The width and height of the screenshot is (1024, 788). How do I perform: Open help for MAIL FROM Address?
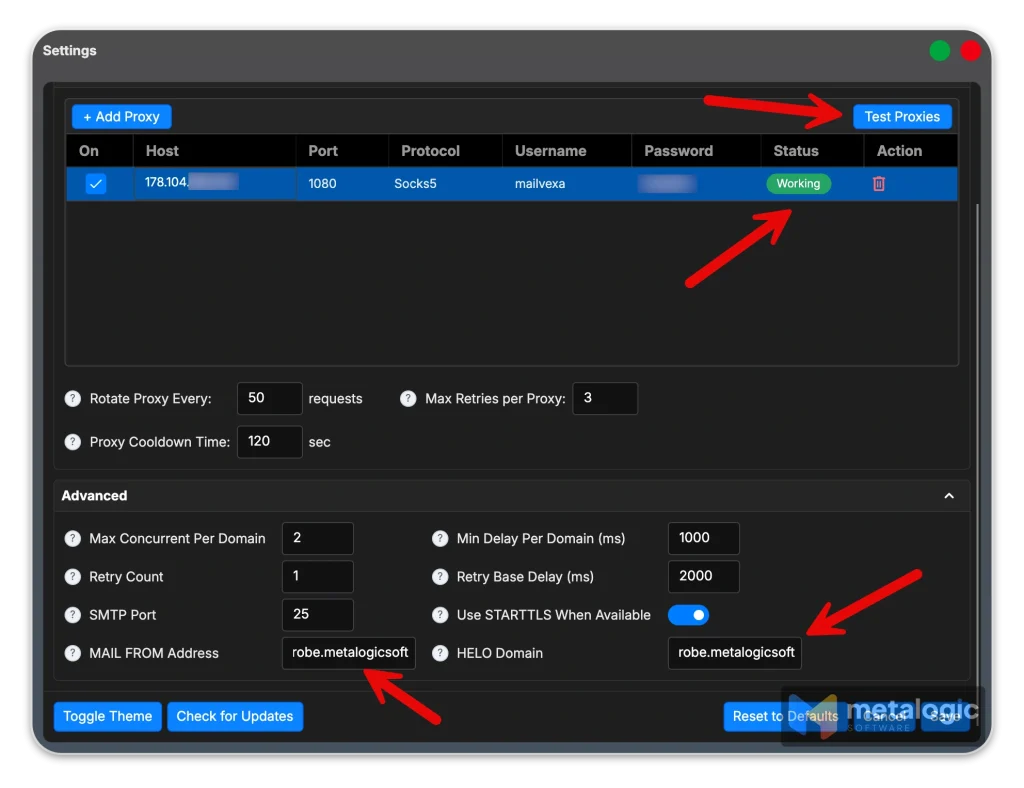72,653
